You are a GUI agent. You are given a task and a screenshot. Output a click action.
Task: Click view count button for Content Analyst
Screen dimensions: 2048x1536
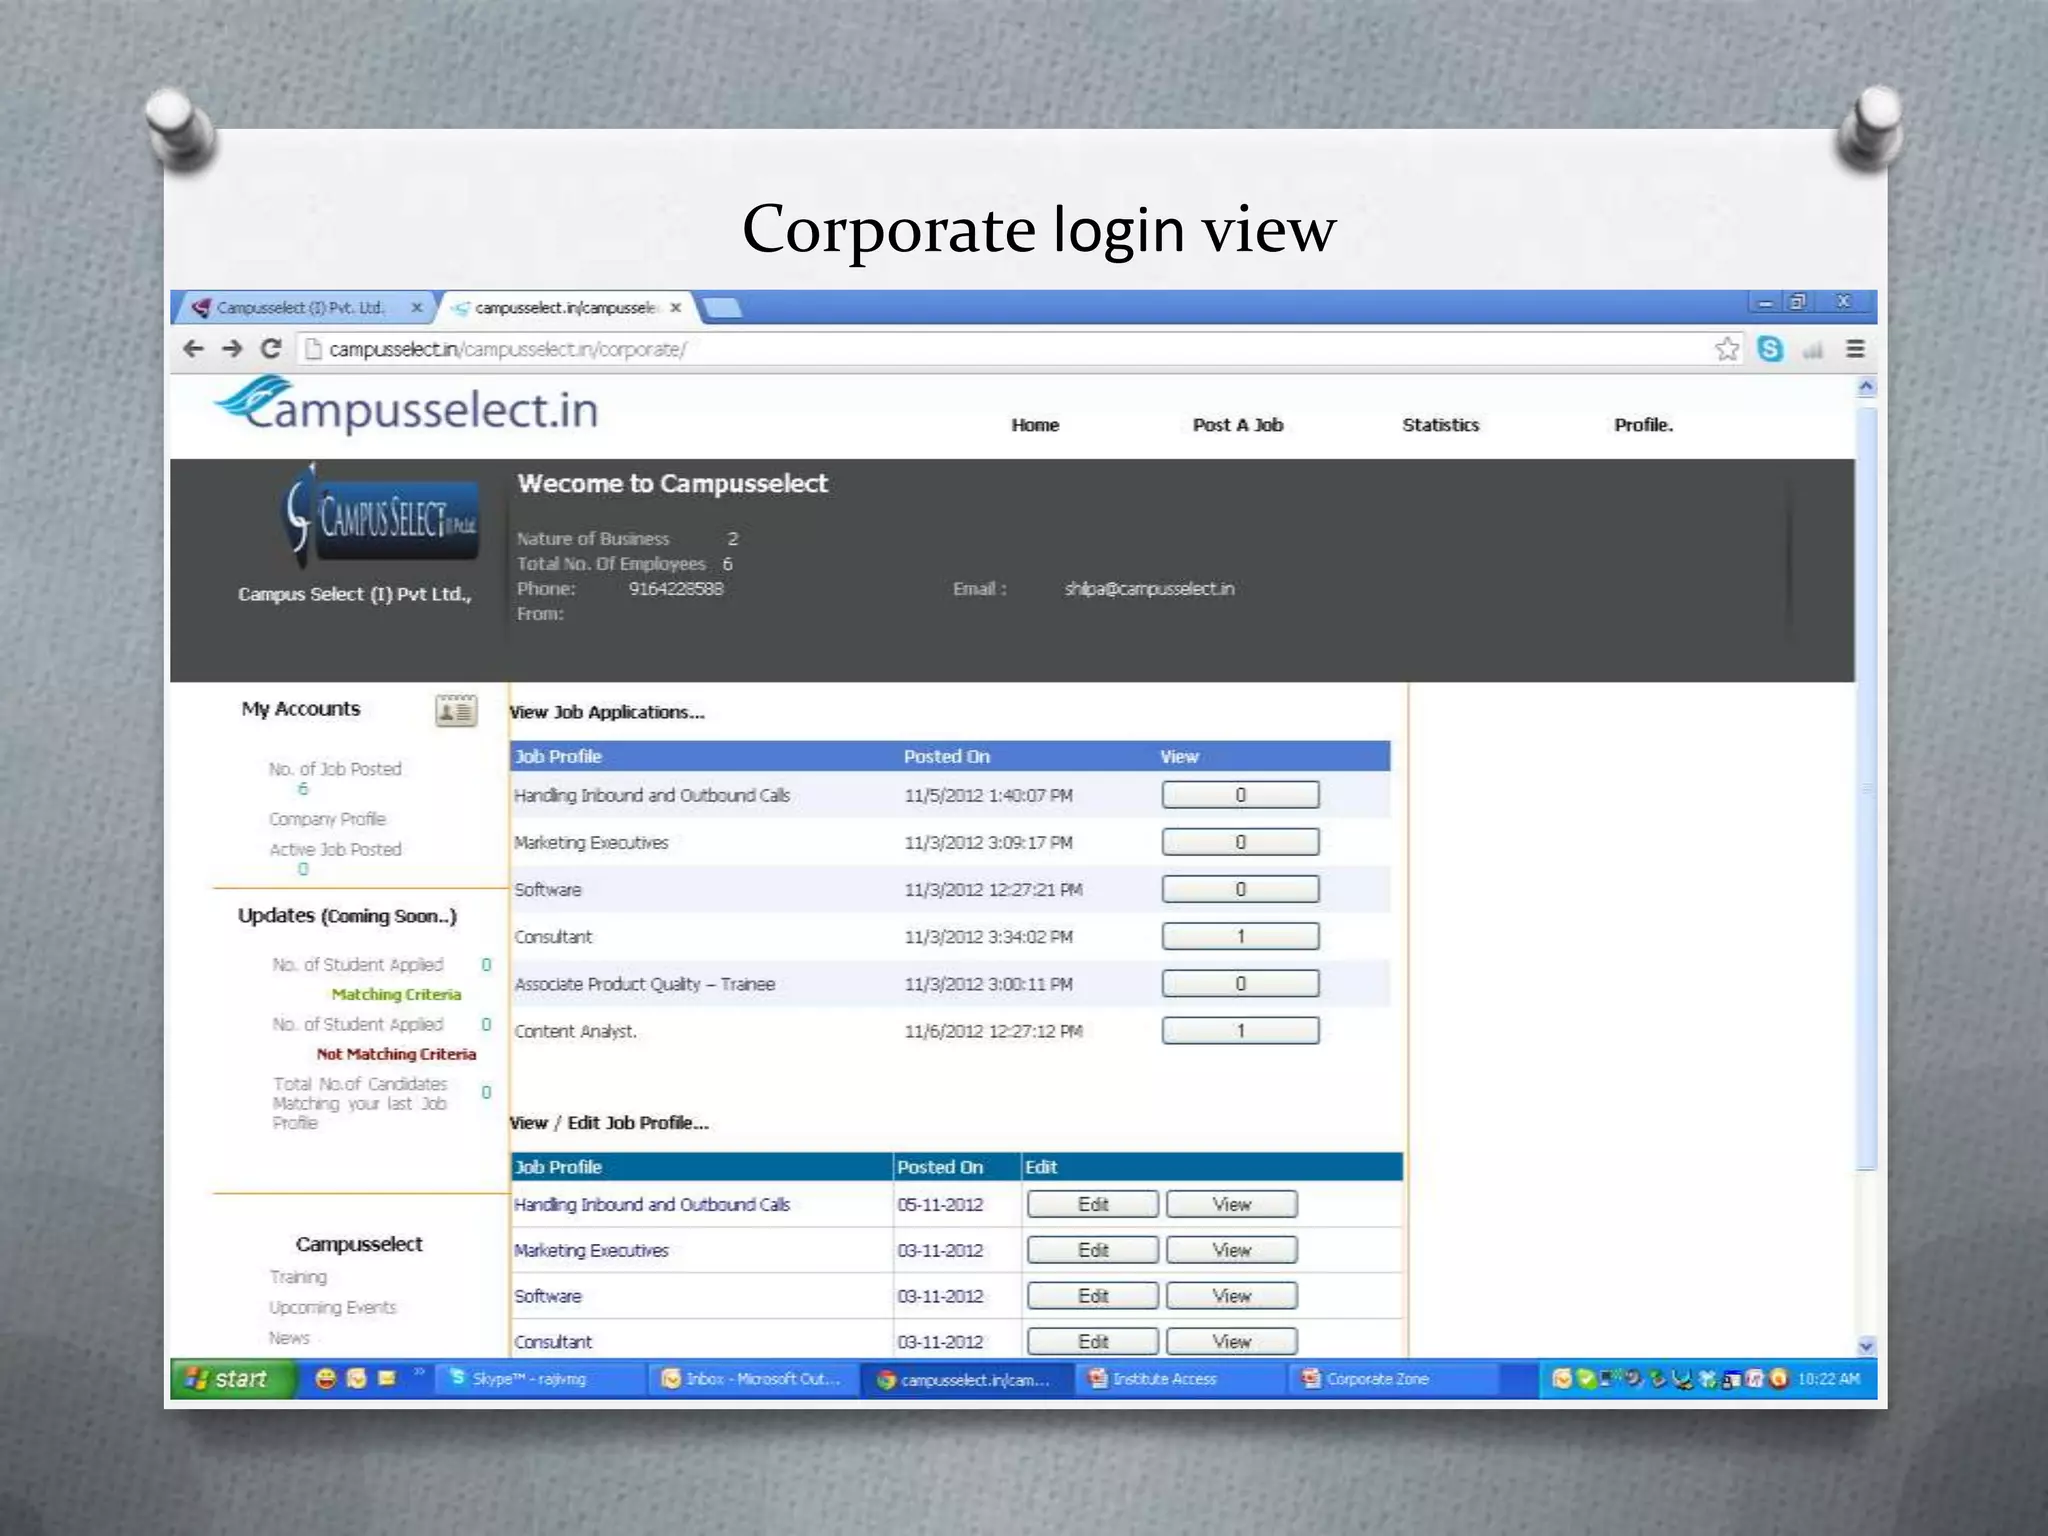pyautogui.click(x=1240, y=1031)
